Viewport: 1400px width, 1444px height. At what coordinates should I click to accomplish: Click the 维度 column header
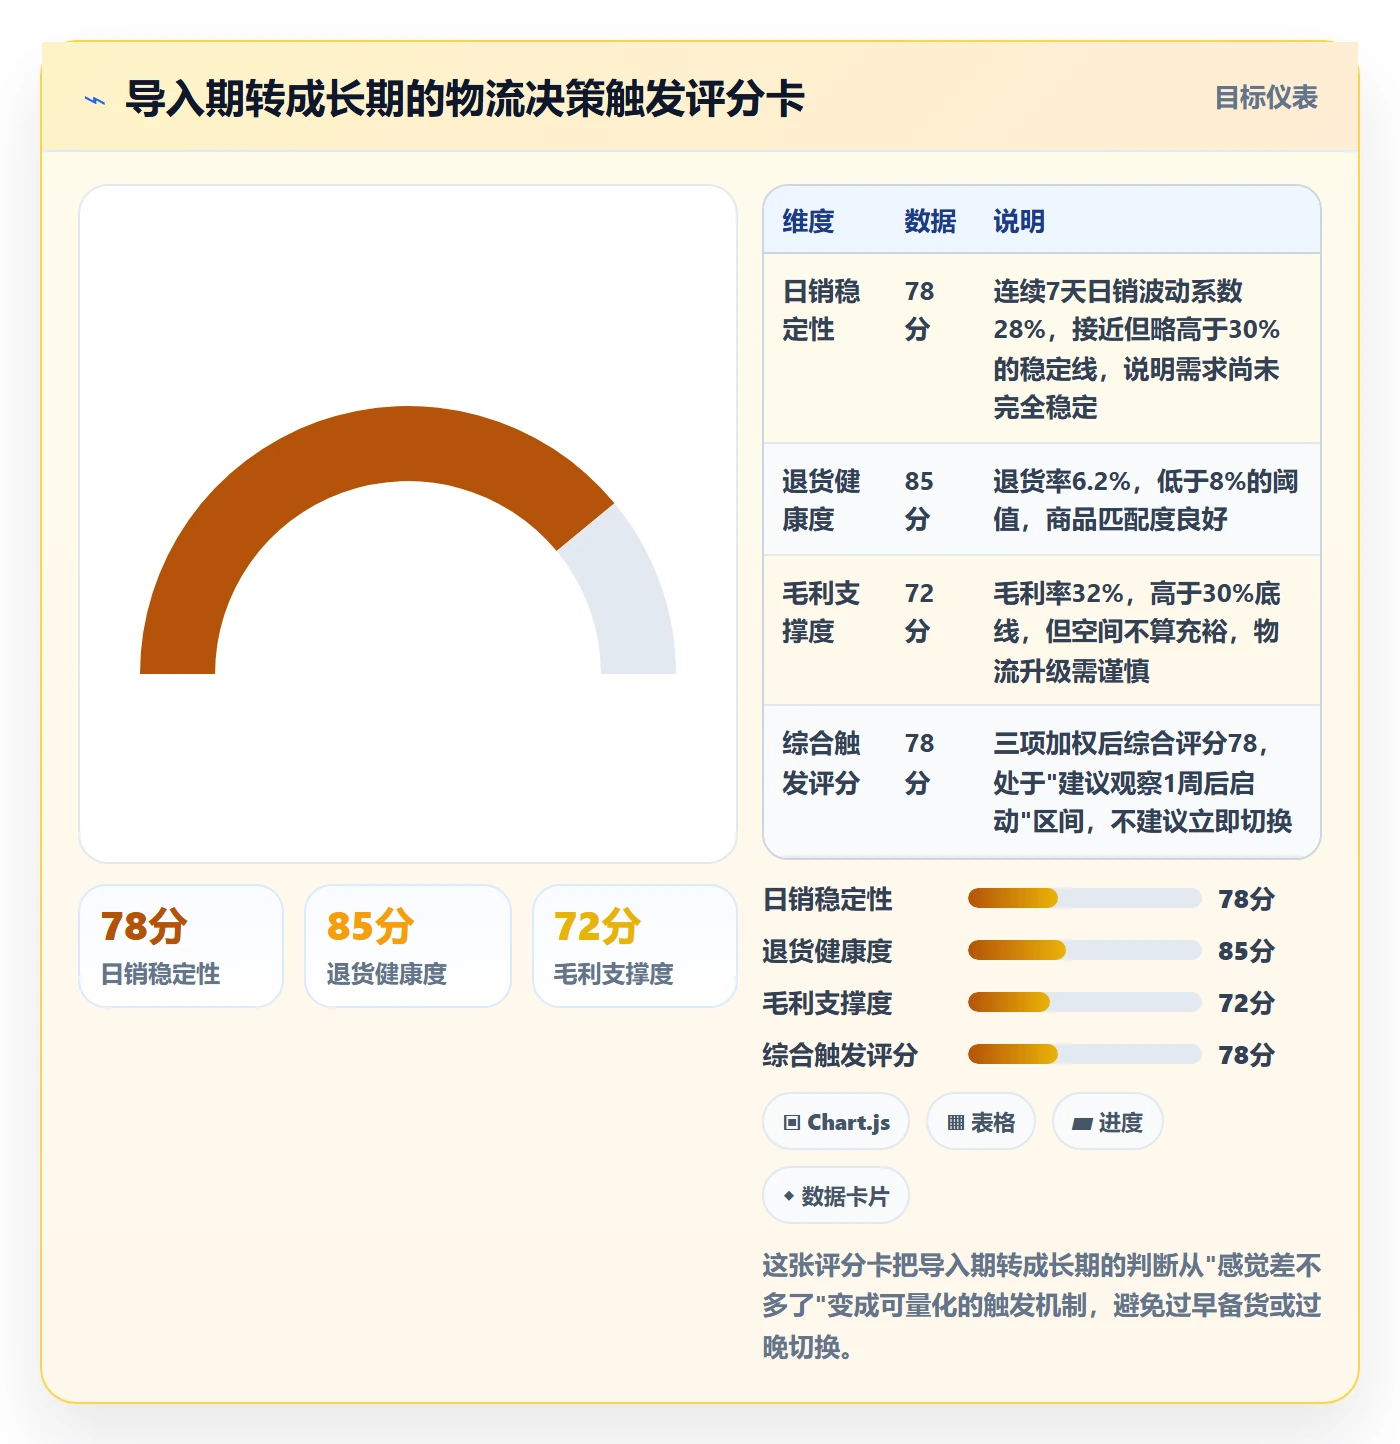[808, 221]
